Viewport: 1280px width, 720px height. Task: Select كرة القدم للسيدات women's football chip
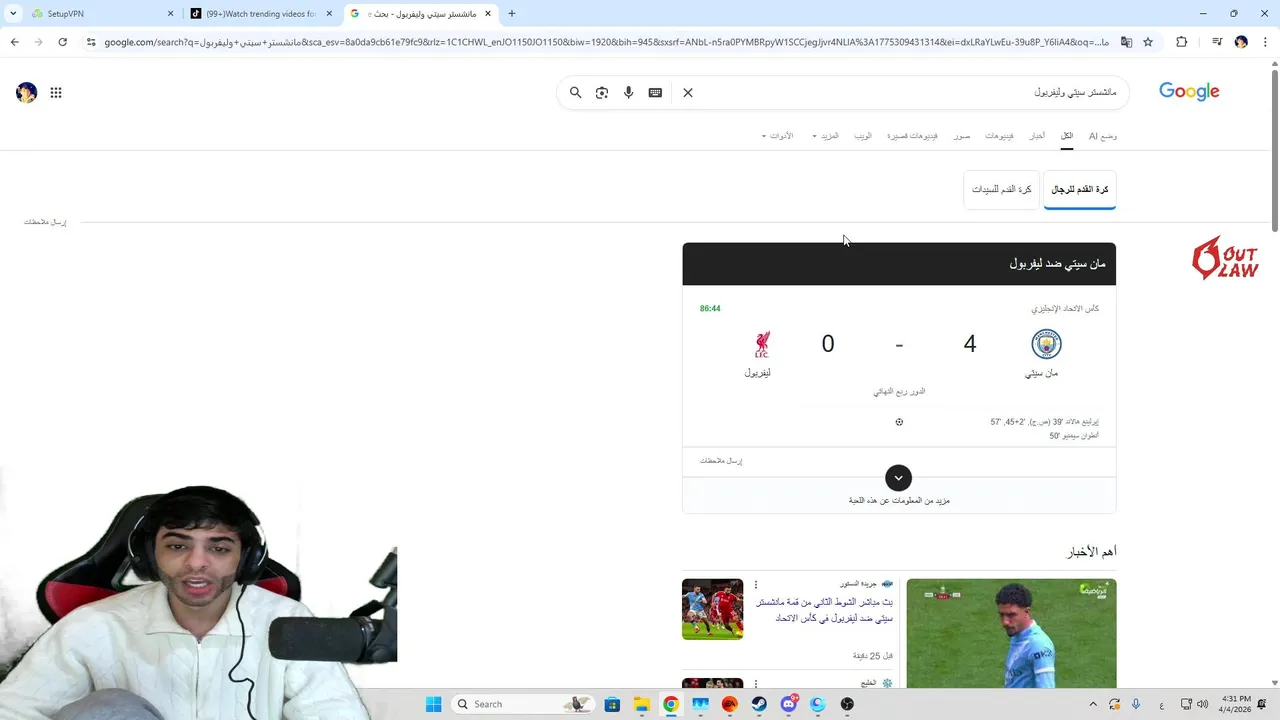coord(1002,189)
